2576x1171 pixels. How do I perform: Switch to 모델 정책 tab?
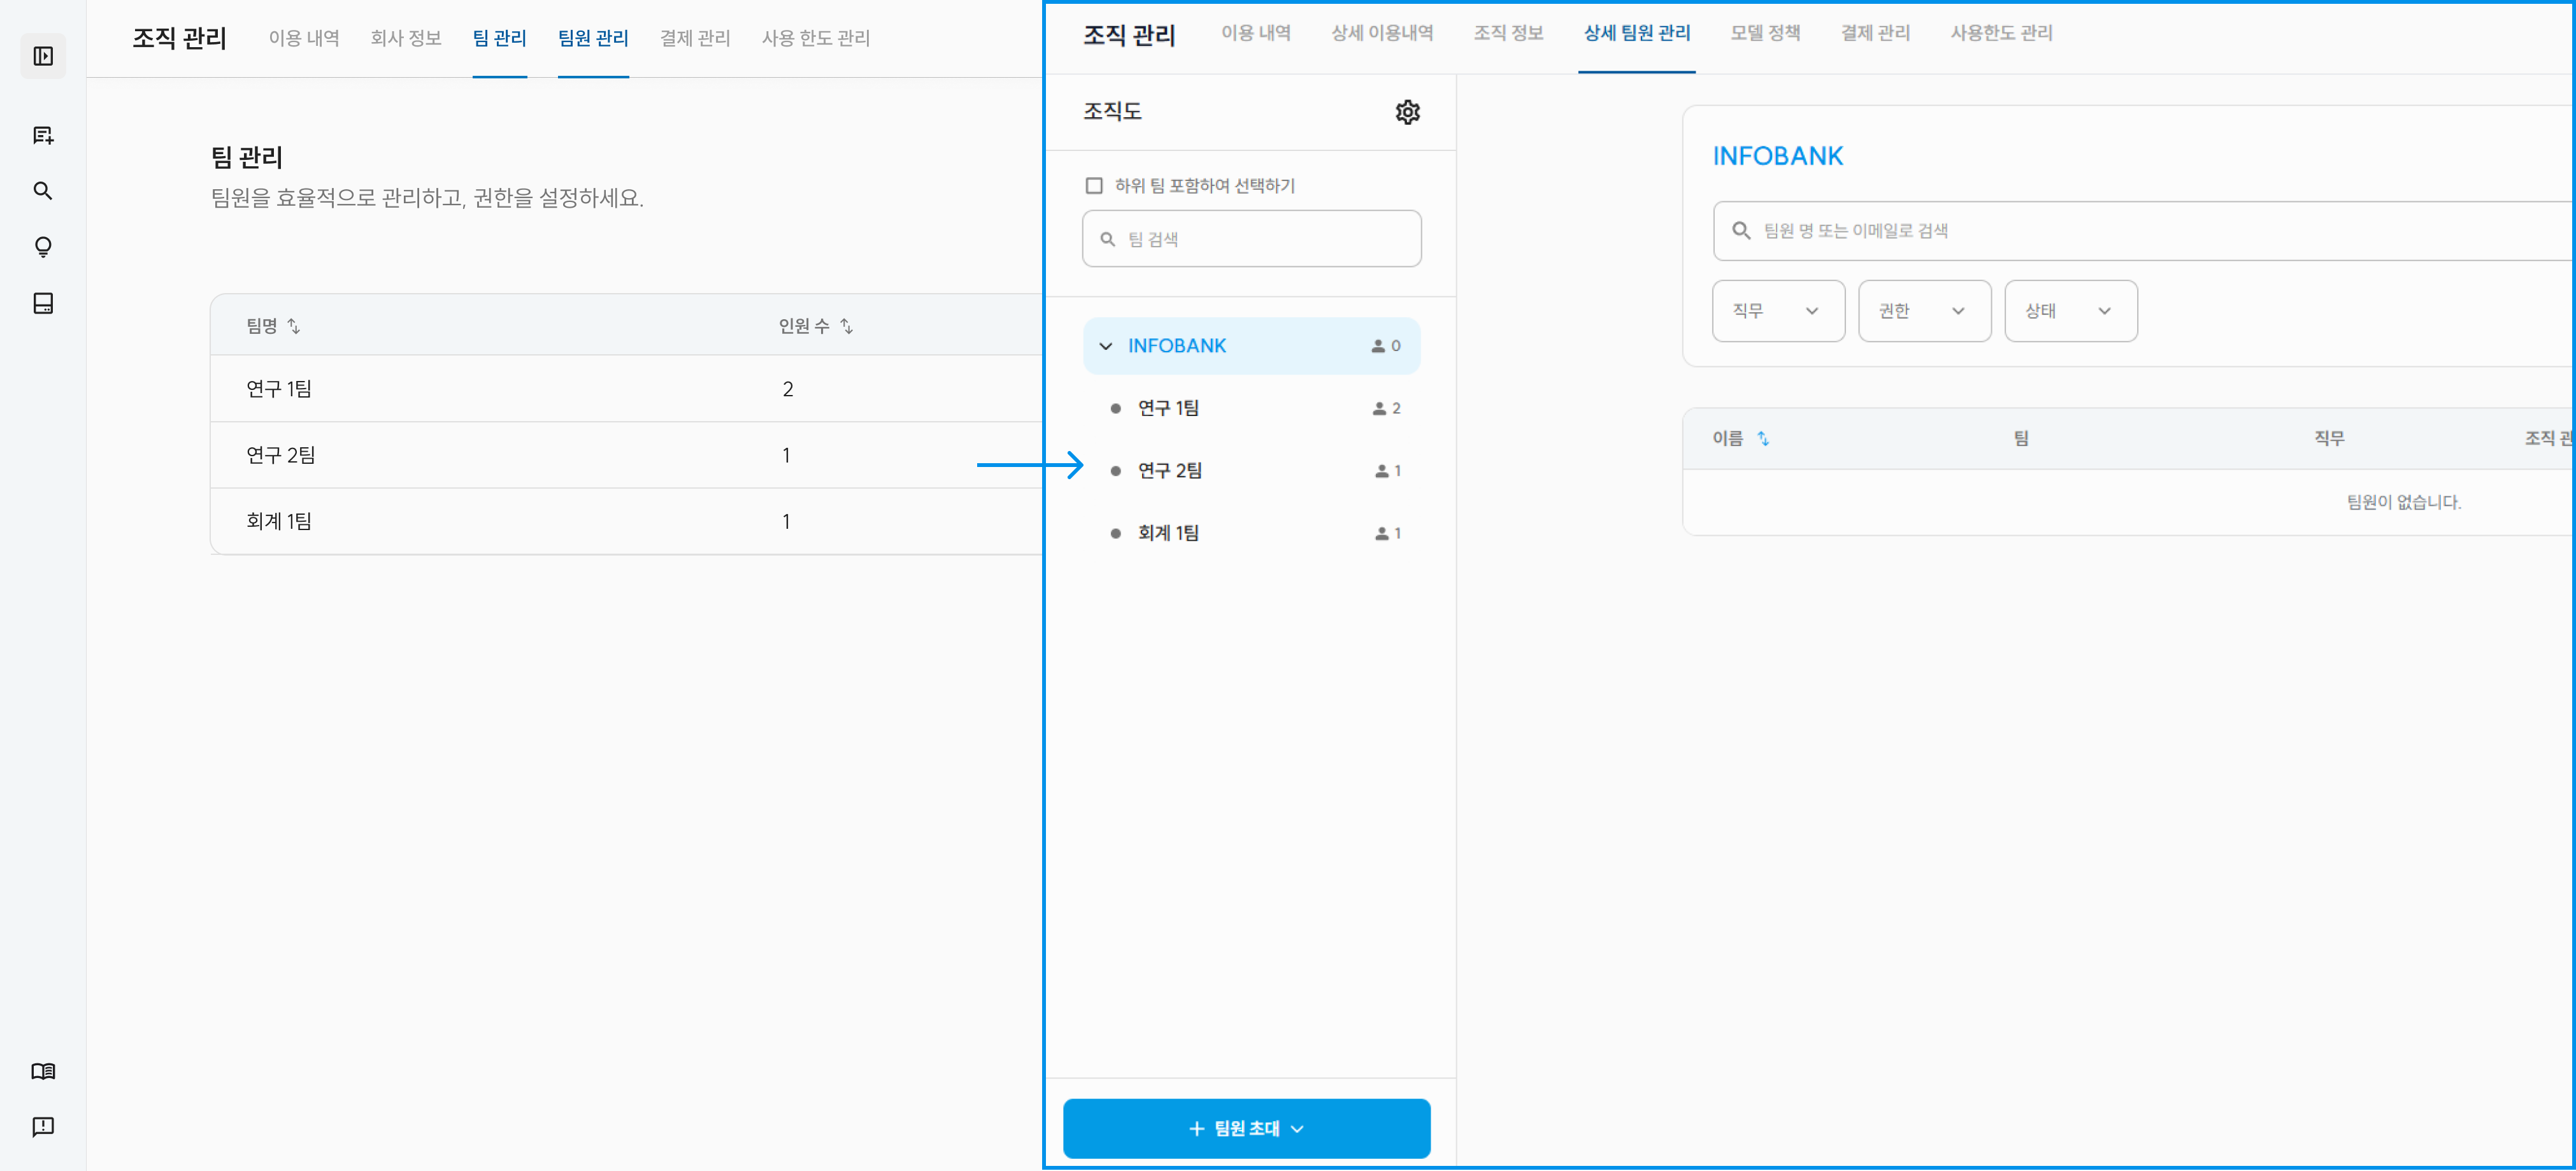pos(1765,33)
